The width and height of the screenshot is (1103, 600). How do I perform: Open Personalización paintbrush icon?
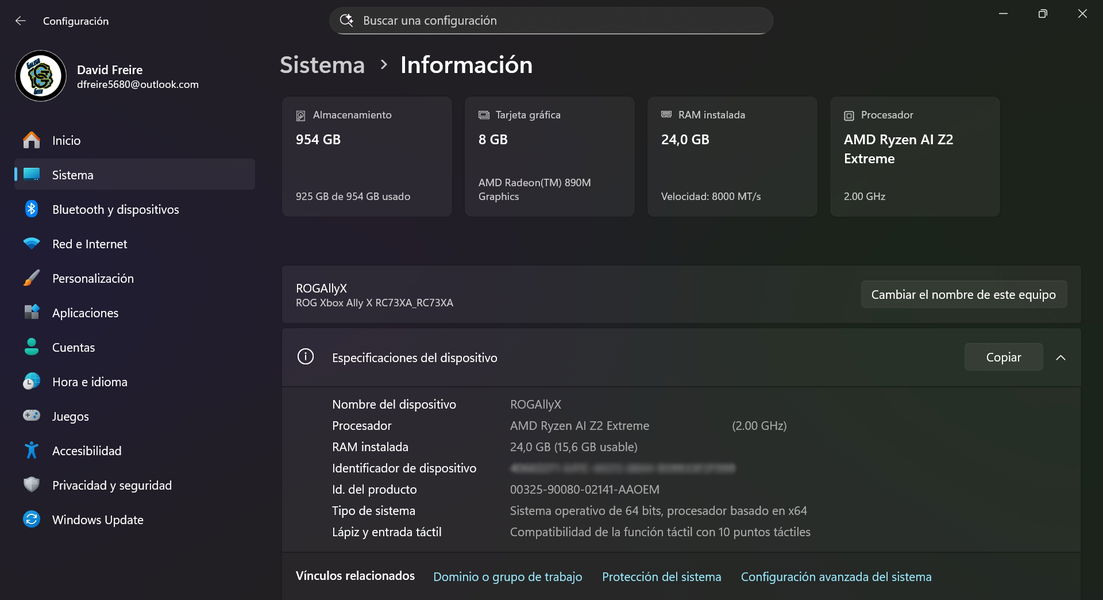point(32,279)
